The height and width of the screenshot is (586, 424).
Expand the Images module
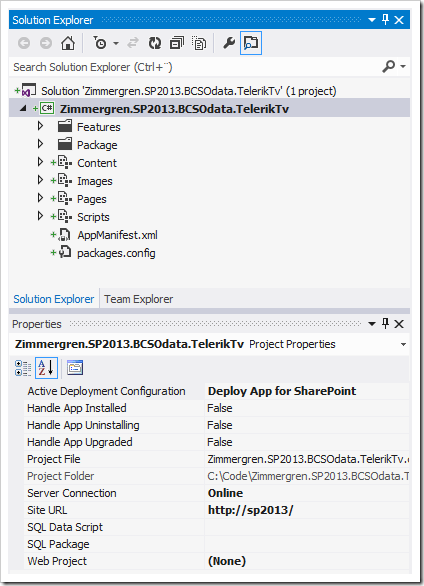click(x=40, y=180)
